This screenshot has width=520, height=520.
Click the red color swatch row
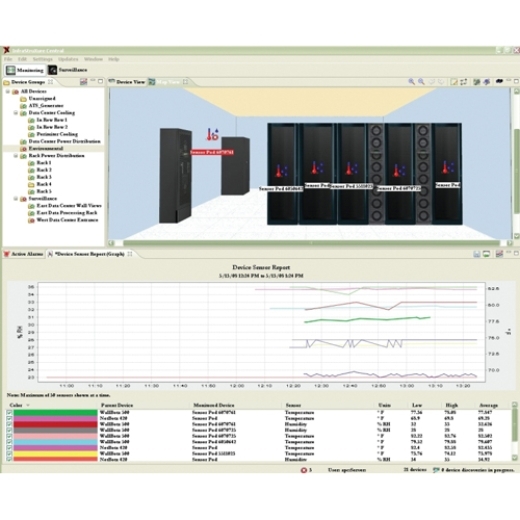click(55, 424)
